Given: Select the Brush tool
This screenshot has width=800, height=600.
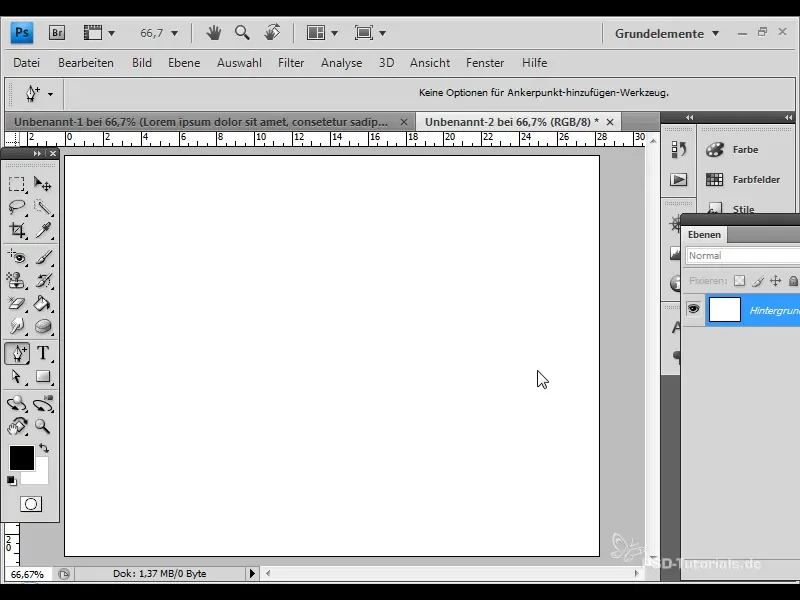Looking at the screenshot, I should point(43,257).
